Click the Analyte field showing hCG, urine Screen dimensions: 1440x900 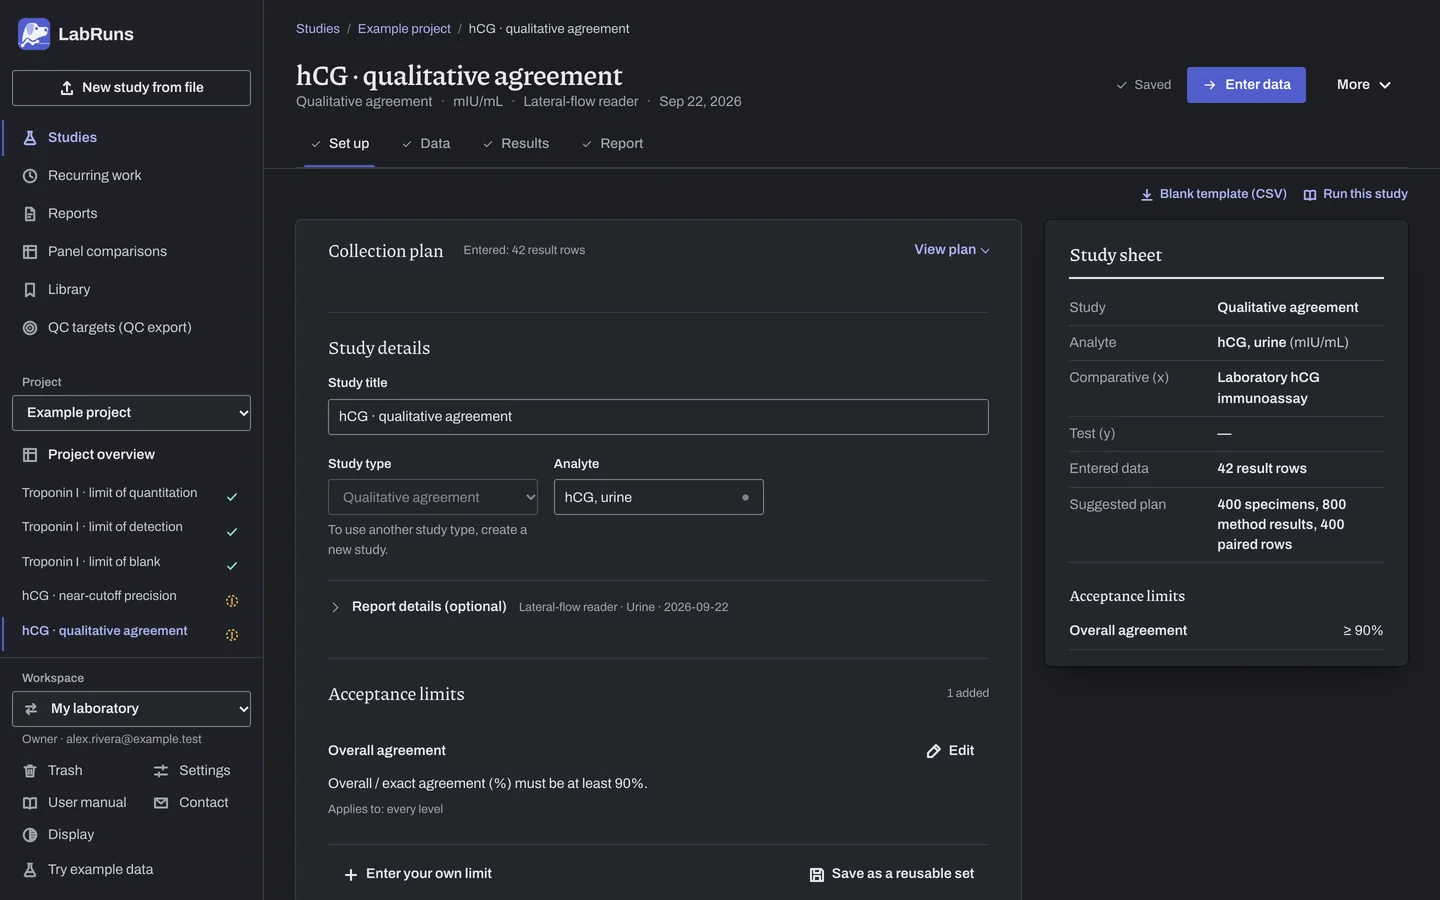(x=659, y=497)
